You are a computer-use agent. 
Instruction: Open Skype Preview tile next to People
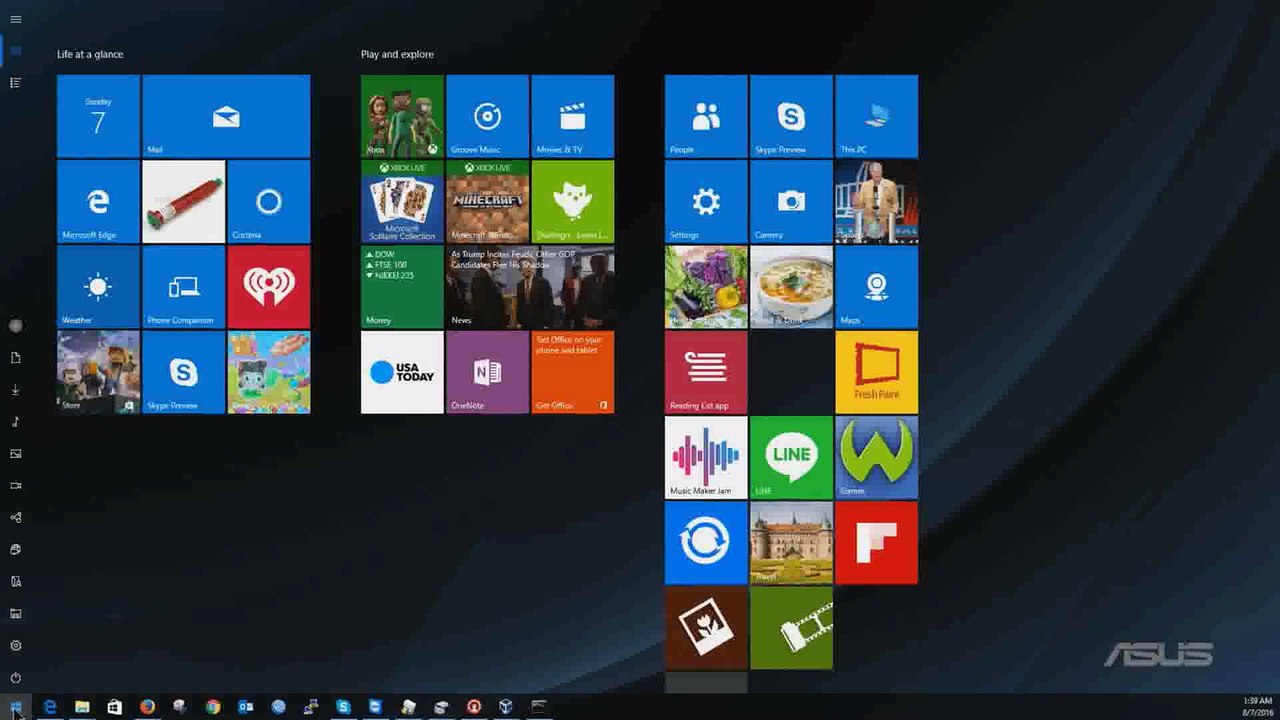click(x=791, y=116)
